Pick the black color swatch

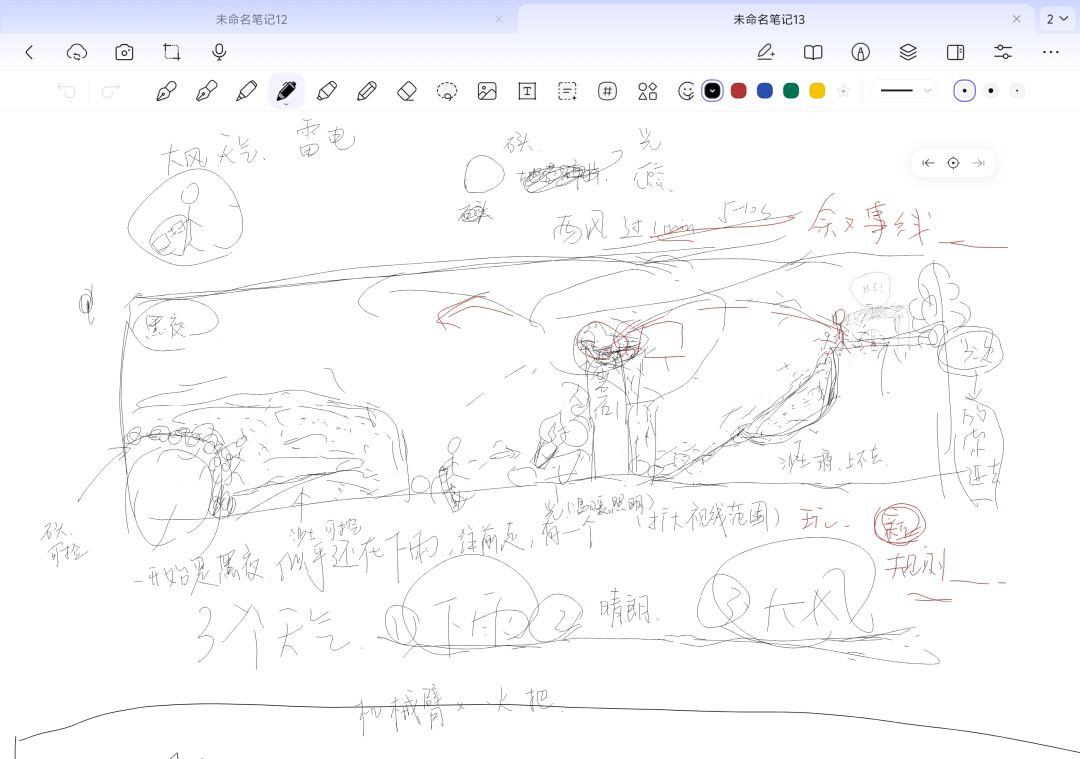click(x=712, y=91)
